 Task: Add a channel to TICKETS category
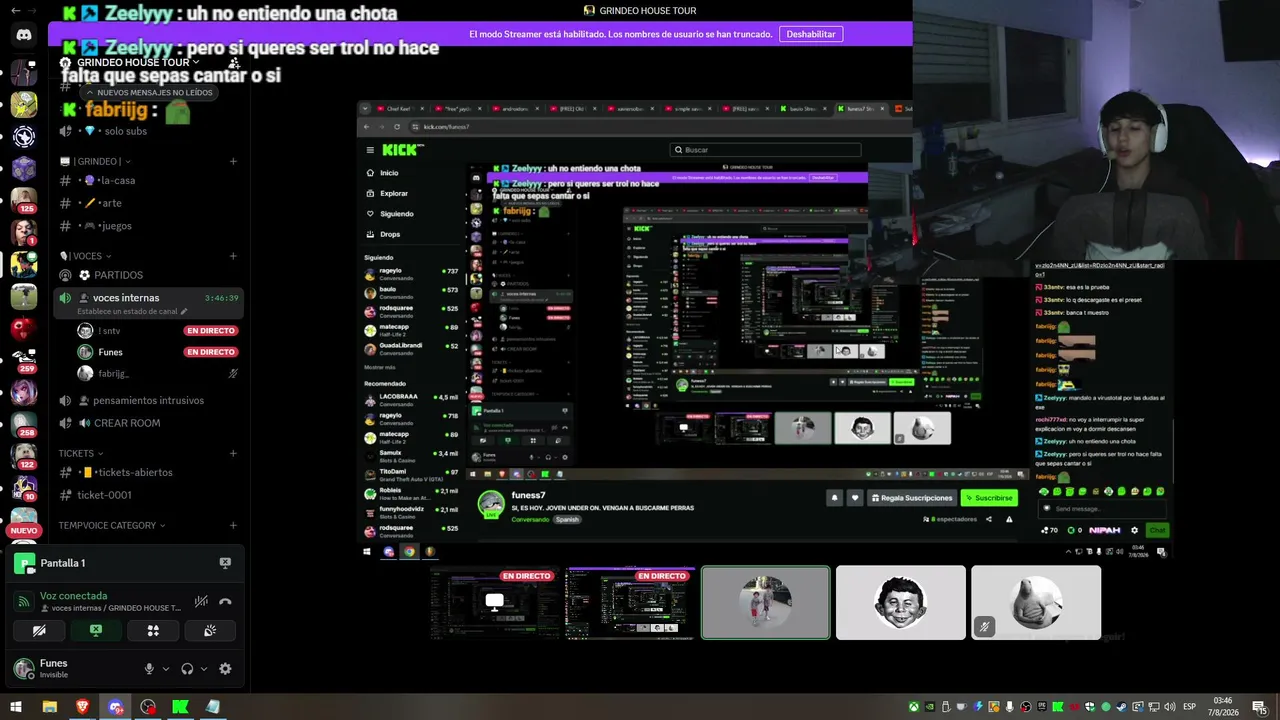click(233, 453)
